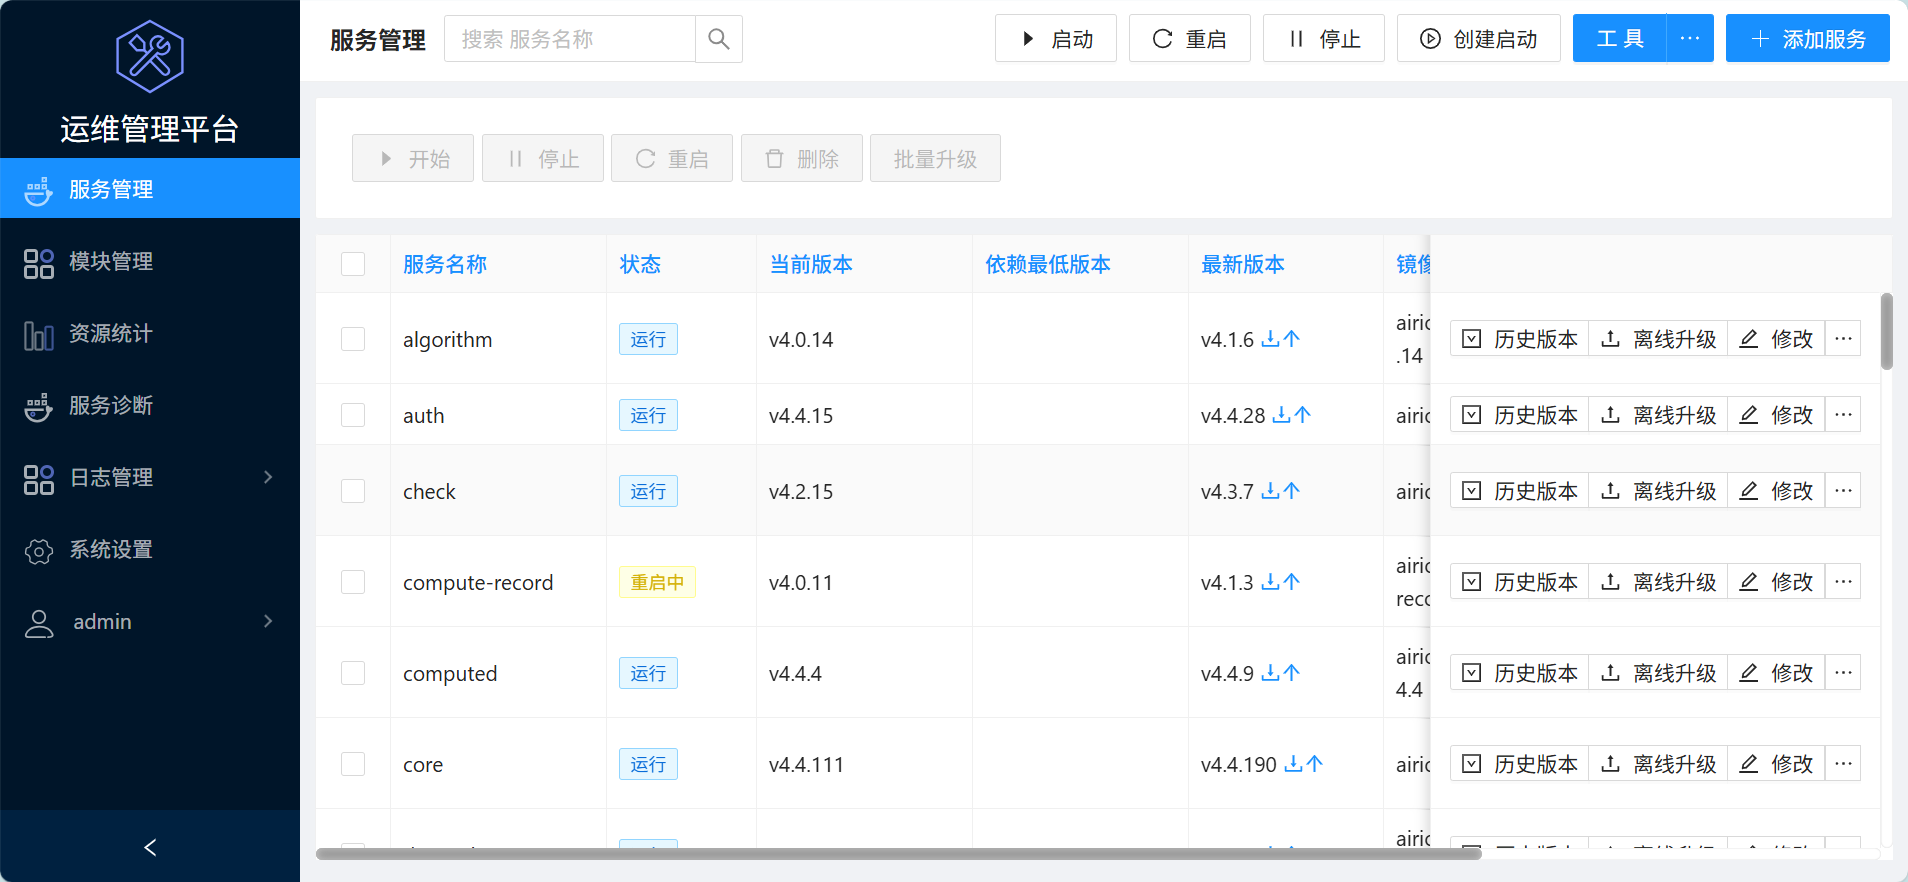
Task: Open 服务管理 in the sidebar
Action: coord(150,190)
